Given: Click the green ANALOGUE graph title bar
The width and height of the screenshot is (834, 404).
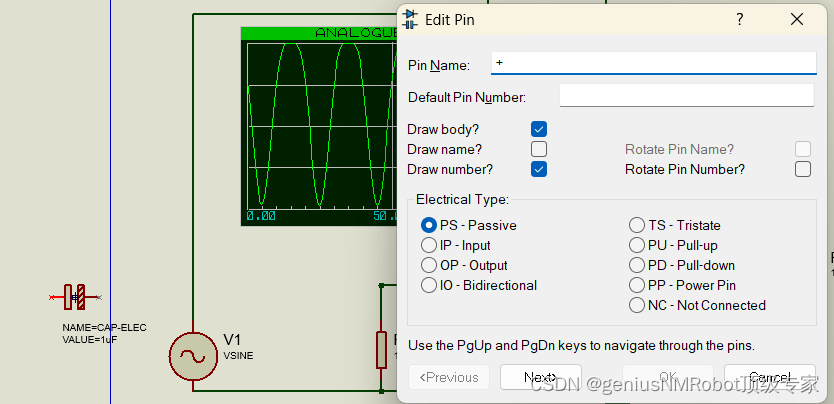Looking at the screenshot, I should pyautogui.click(x=319, y=33).
